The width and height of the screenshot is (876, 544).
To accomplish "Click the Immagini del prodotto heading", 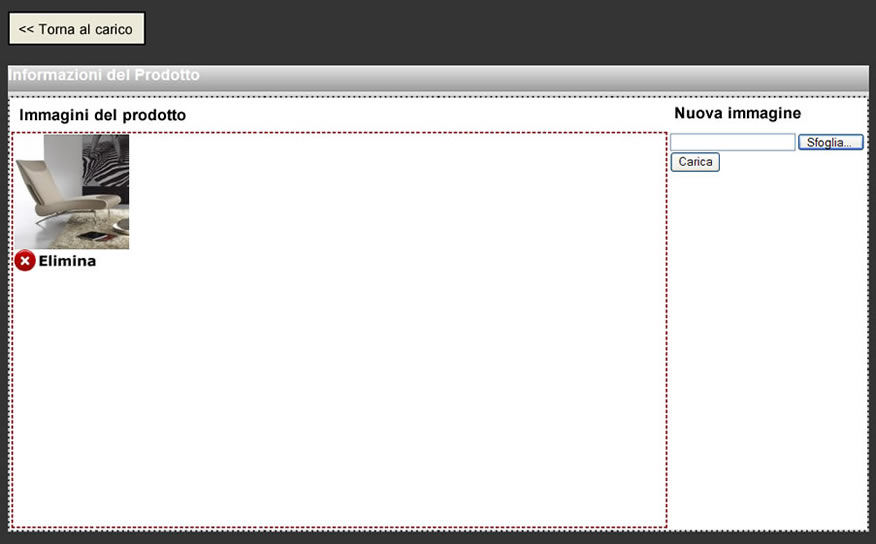I will click(x=102, y=115).
